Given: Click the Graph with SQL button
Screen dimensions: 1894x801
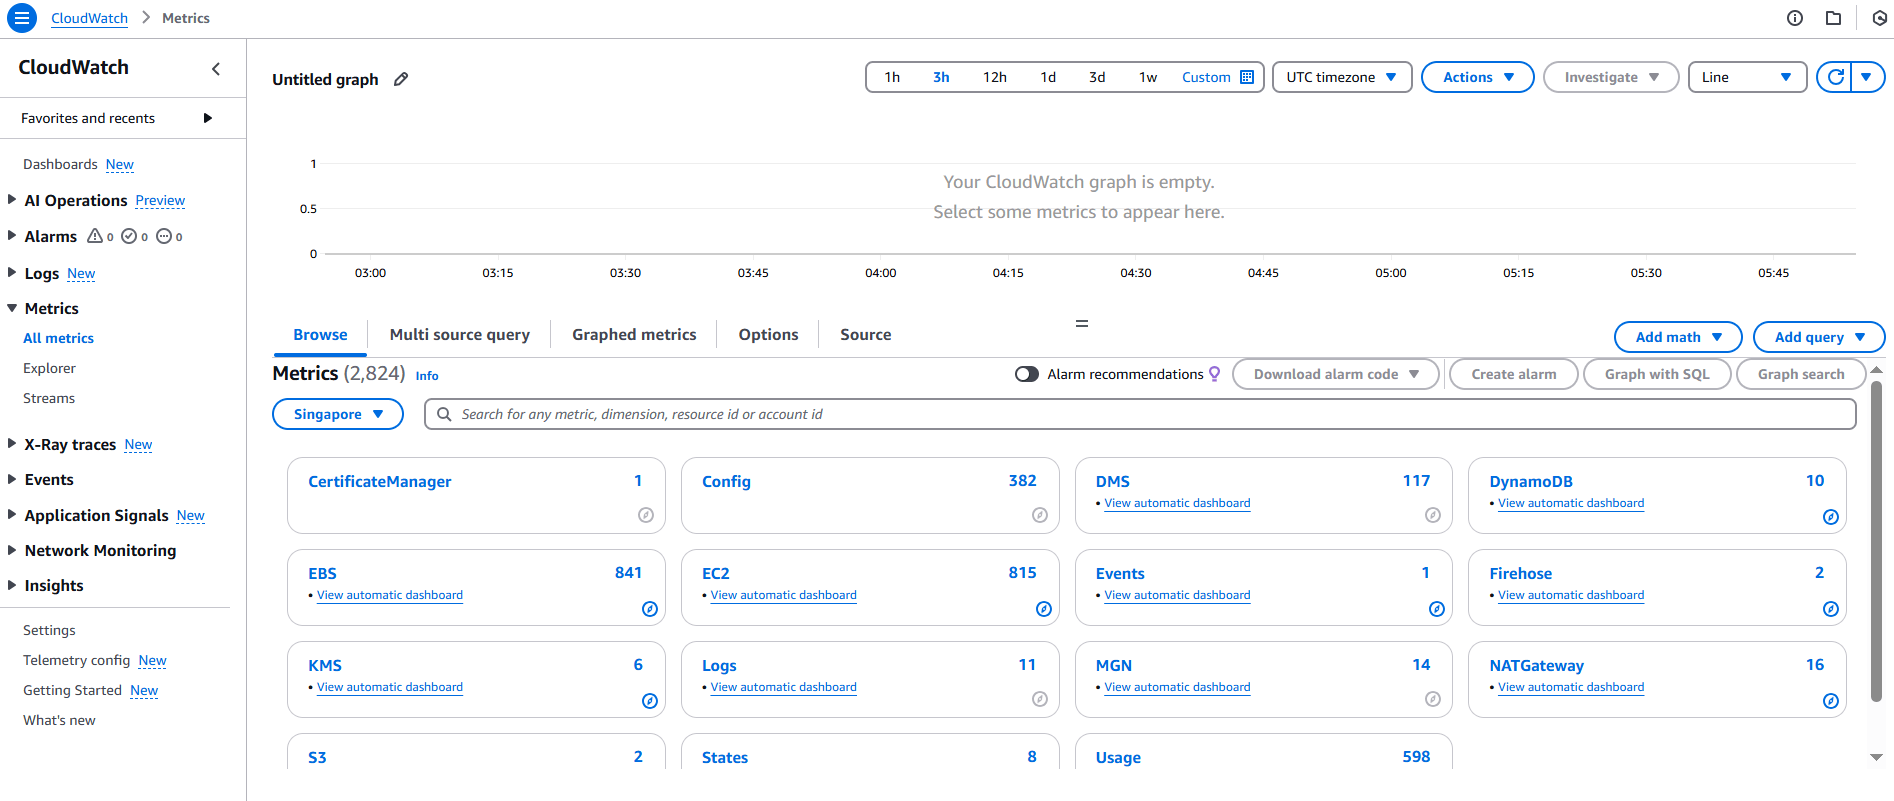Looking at the screenshot, I should pos(1657,374).
